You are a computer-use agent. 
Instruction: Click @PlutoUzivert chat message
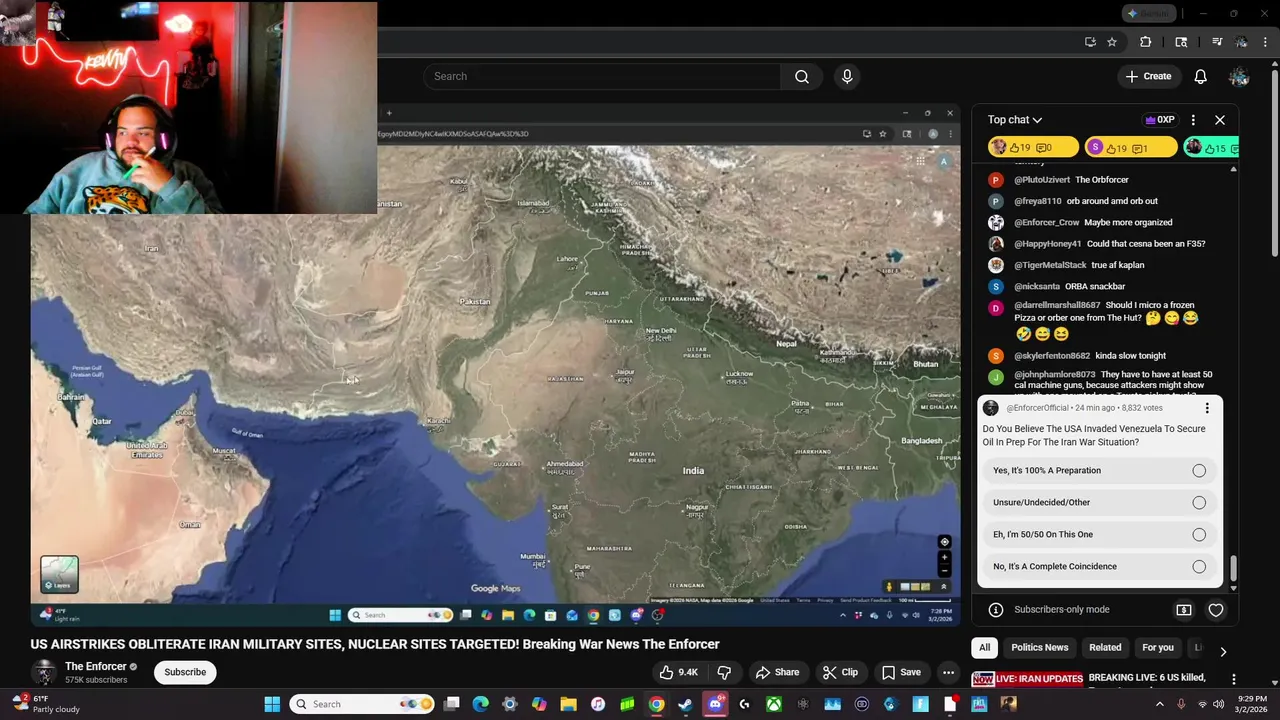click(1099, 180)
